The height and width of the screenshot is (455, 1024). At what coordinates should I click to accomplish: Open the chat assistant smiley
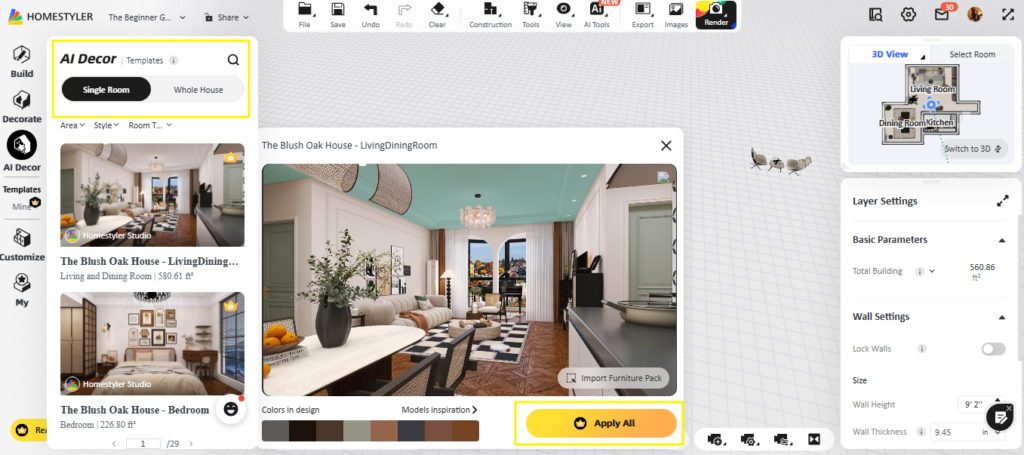coord(230,409)
